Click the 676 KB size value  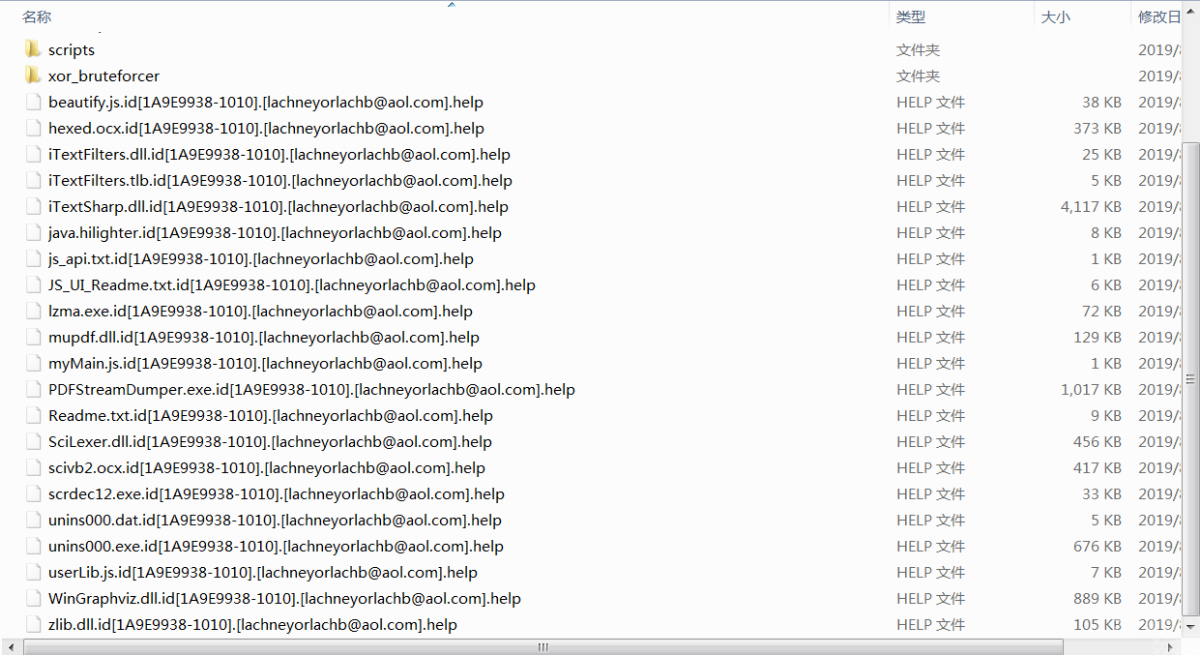click(1097, 546)
